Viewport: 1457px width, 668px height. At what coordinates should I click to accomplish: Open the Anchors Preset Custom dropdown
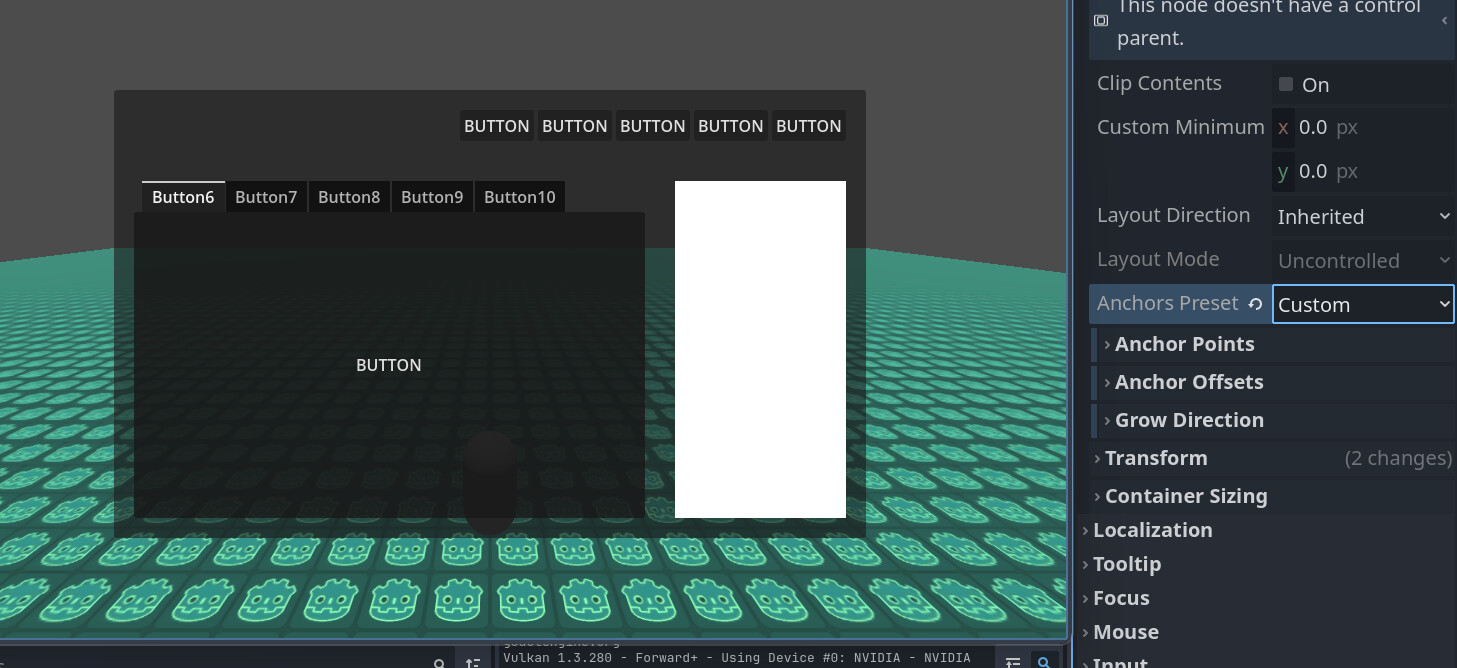(1362, 304)
